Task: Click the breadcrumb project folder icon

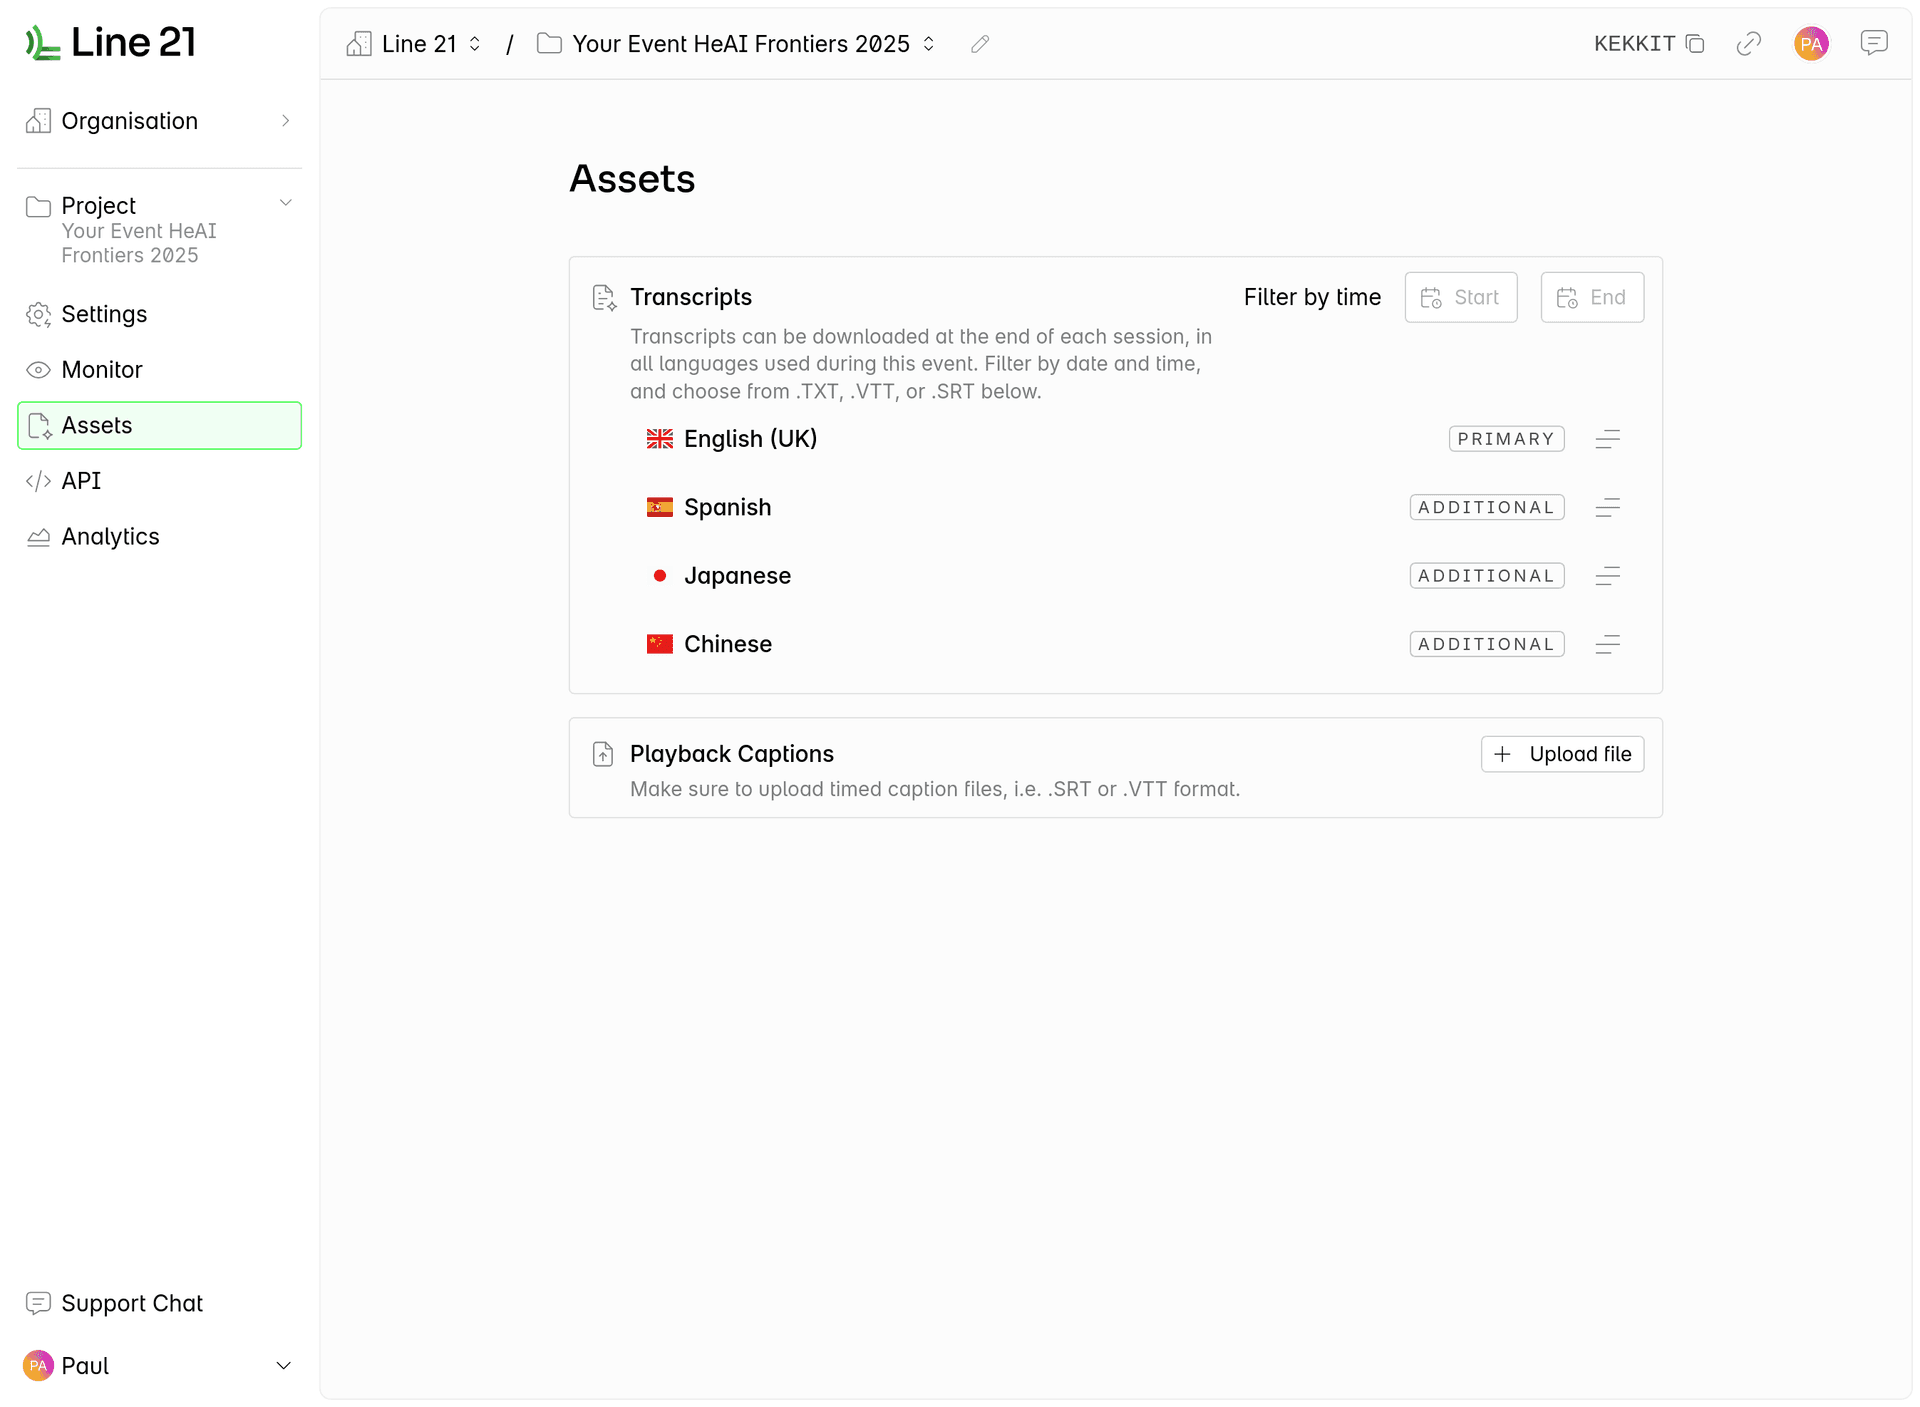Action: 549,44
